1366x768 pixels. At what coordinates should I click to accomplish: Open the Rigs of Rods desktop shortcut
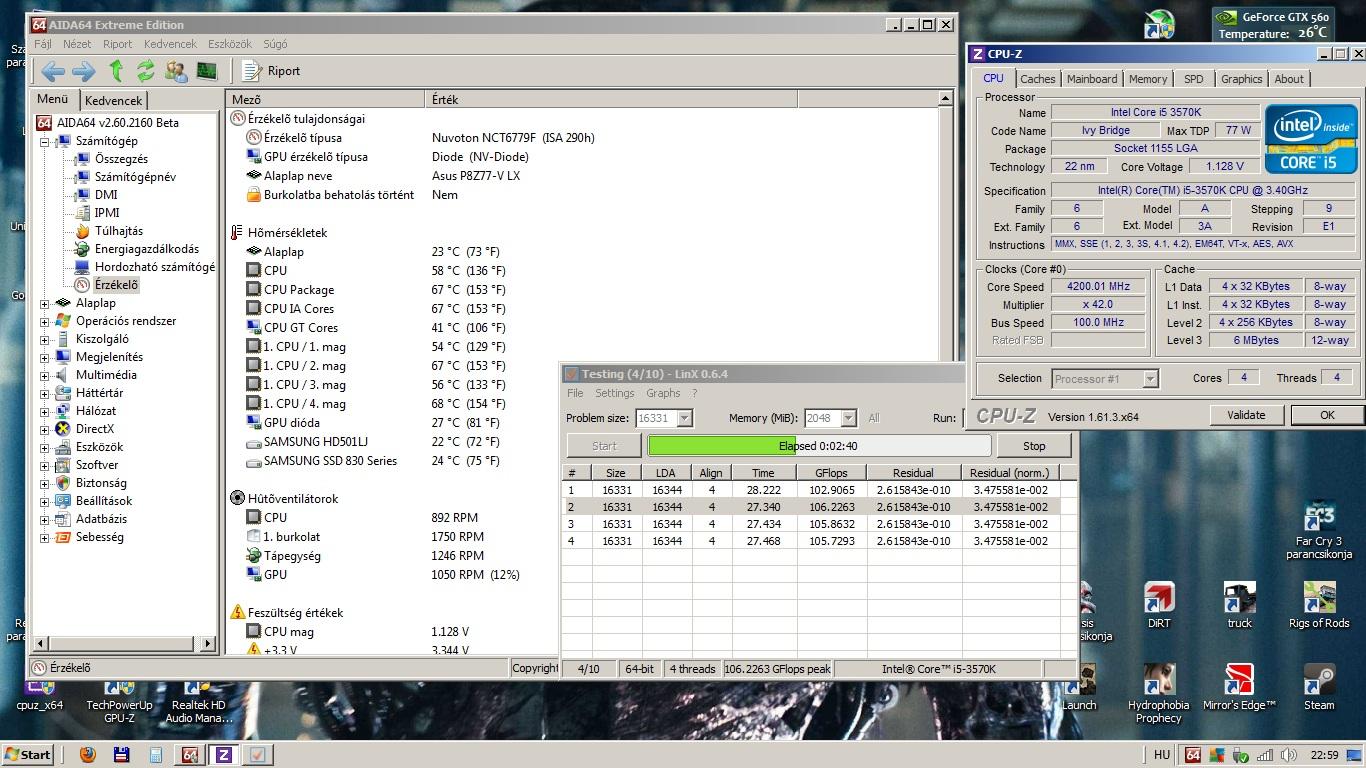point(1319,606)
